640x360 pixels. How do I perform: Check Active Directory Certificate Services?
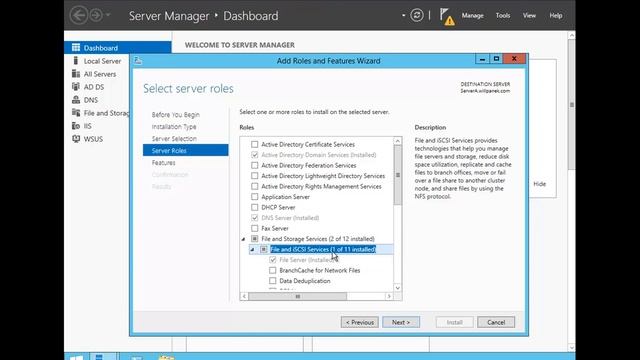(x=255, y=144)
